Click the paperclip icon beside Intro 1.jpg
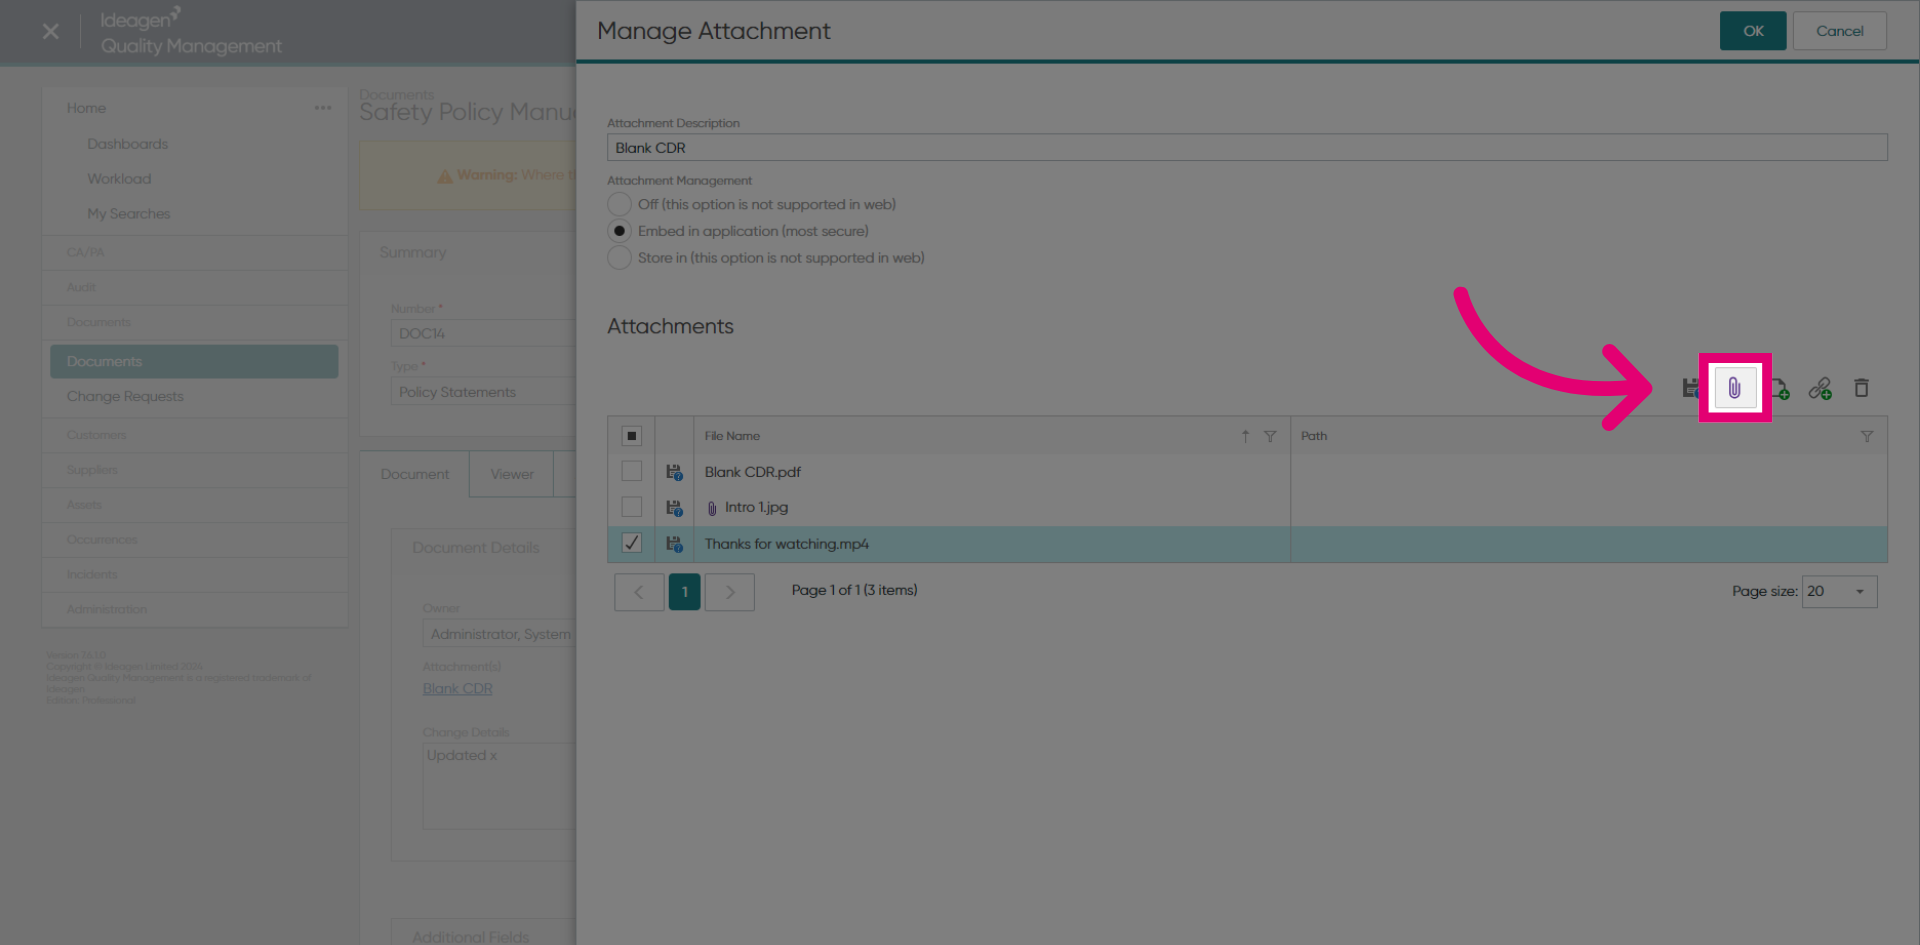The image size is (1920, 945). [712, 508]
